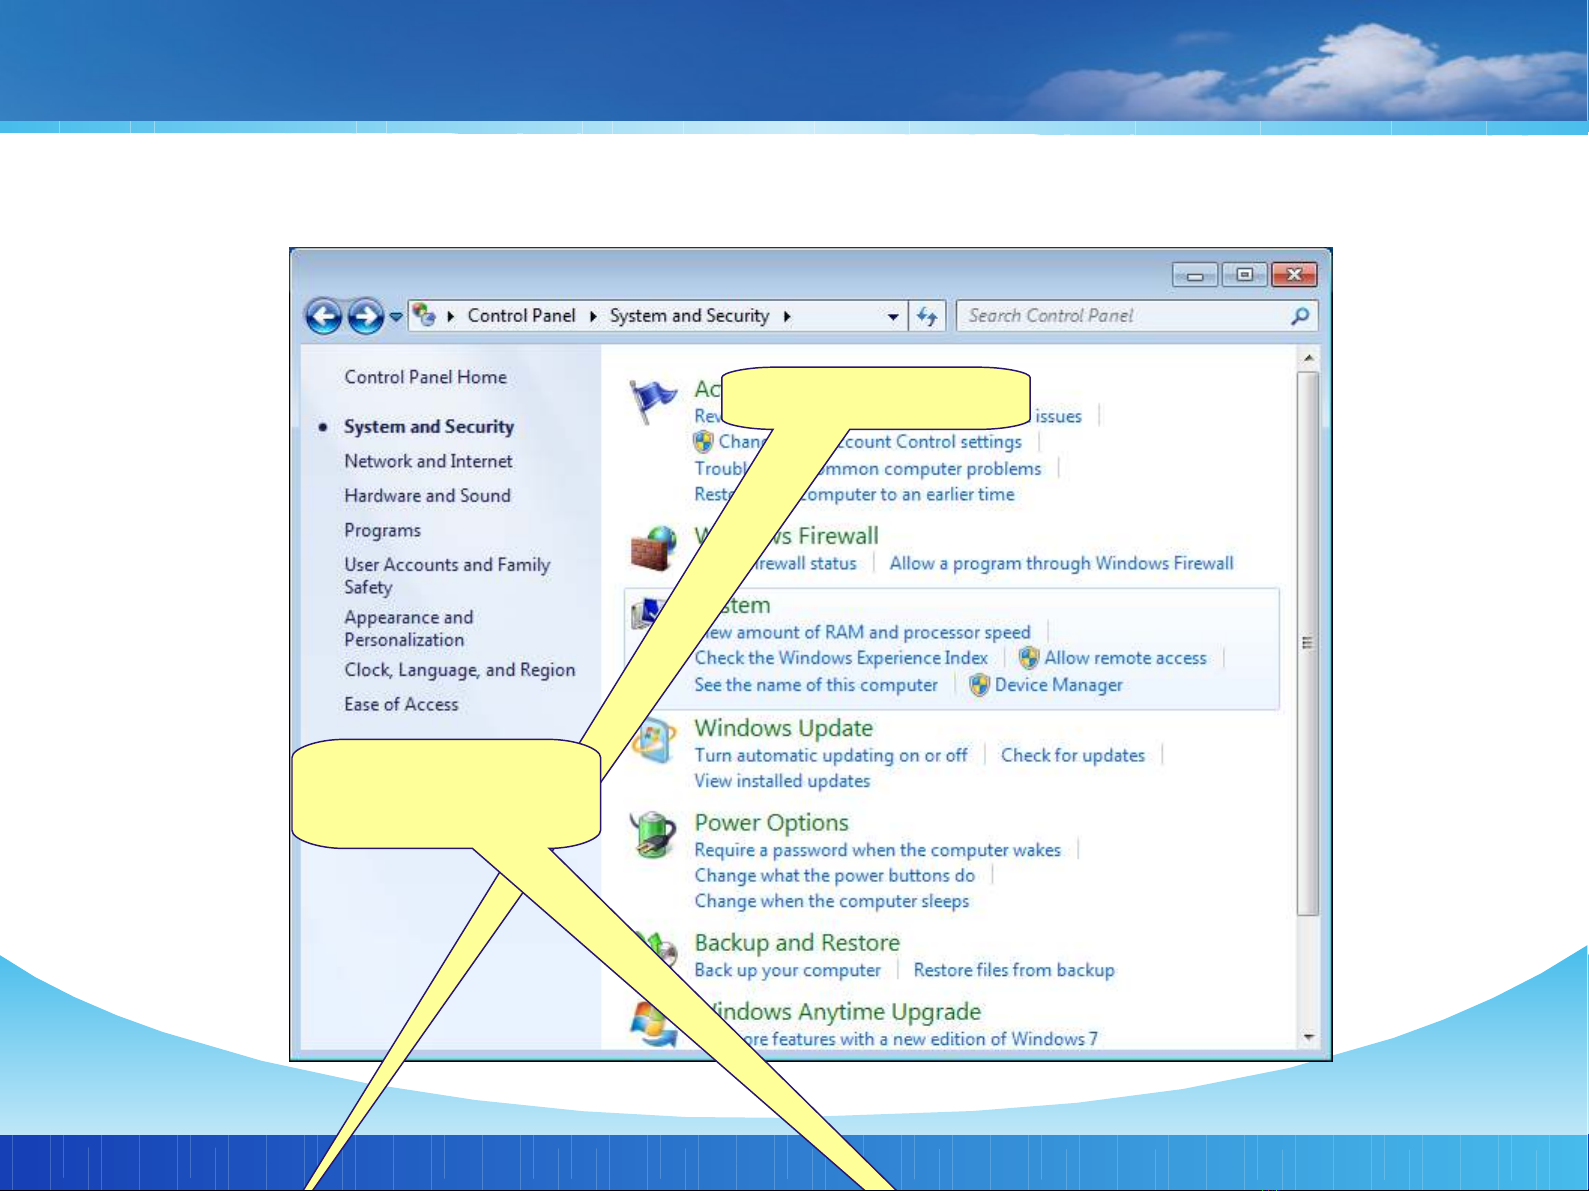Allow a program through Windows Firewall
This screenshot has width=1589, height=1191.
click(1062, 564)
